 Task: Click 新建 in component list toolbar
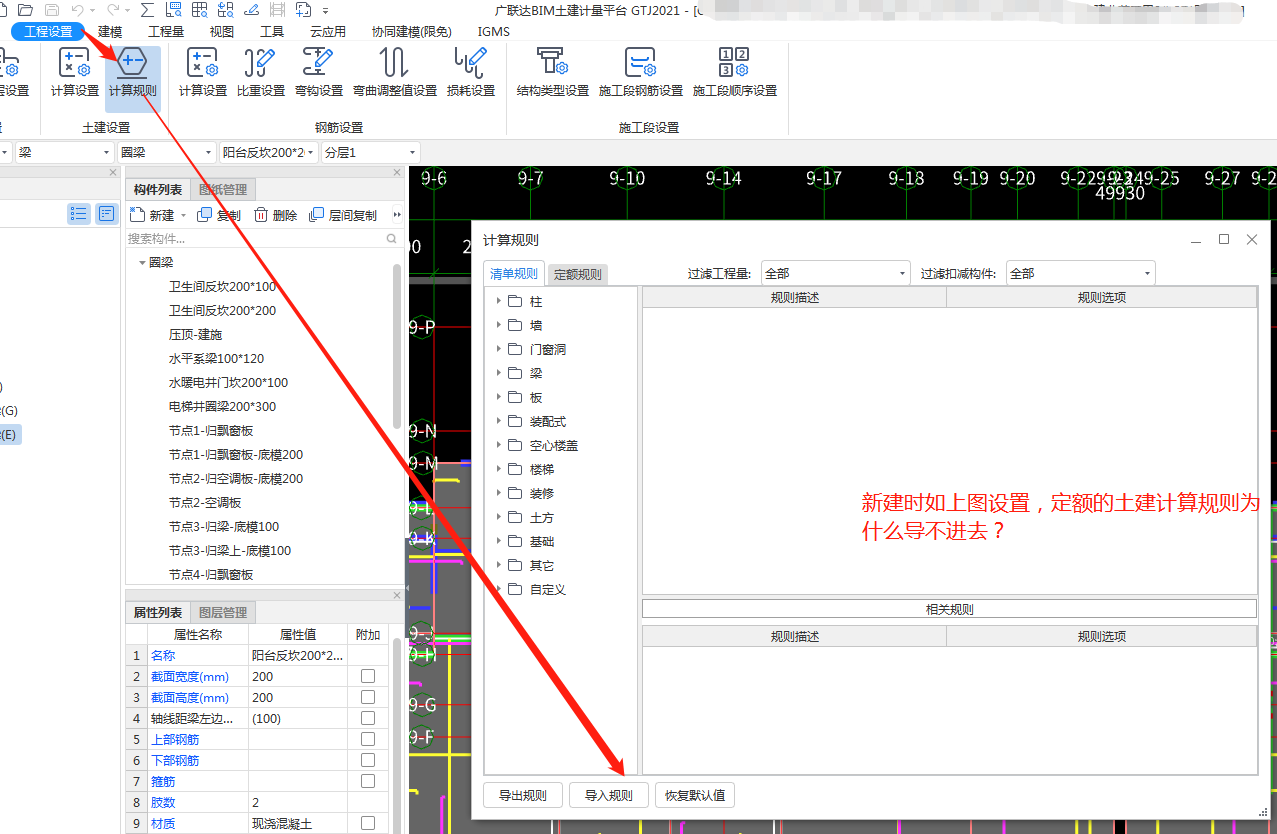click(x=153, y=215)
